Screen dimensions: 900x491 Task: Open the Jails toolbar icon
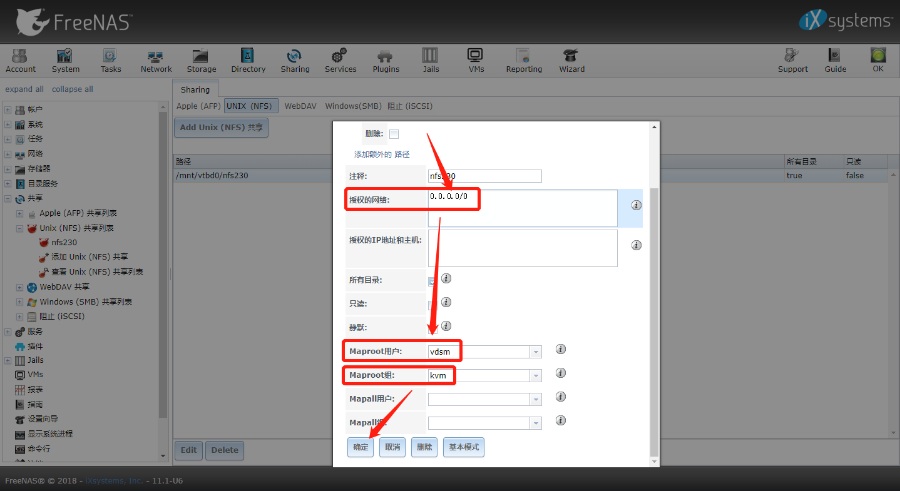click(x=430, y=60)
